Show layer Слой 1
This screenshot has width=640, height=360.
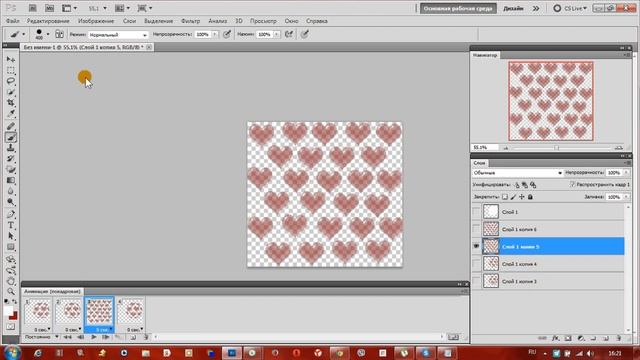click(476, 212)
